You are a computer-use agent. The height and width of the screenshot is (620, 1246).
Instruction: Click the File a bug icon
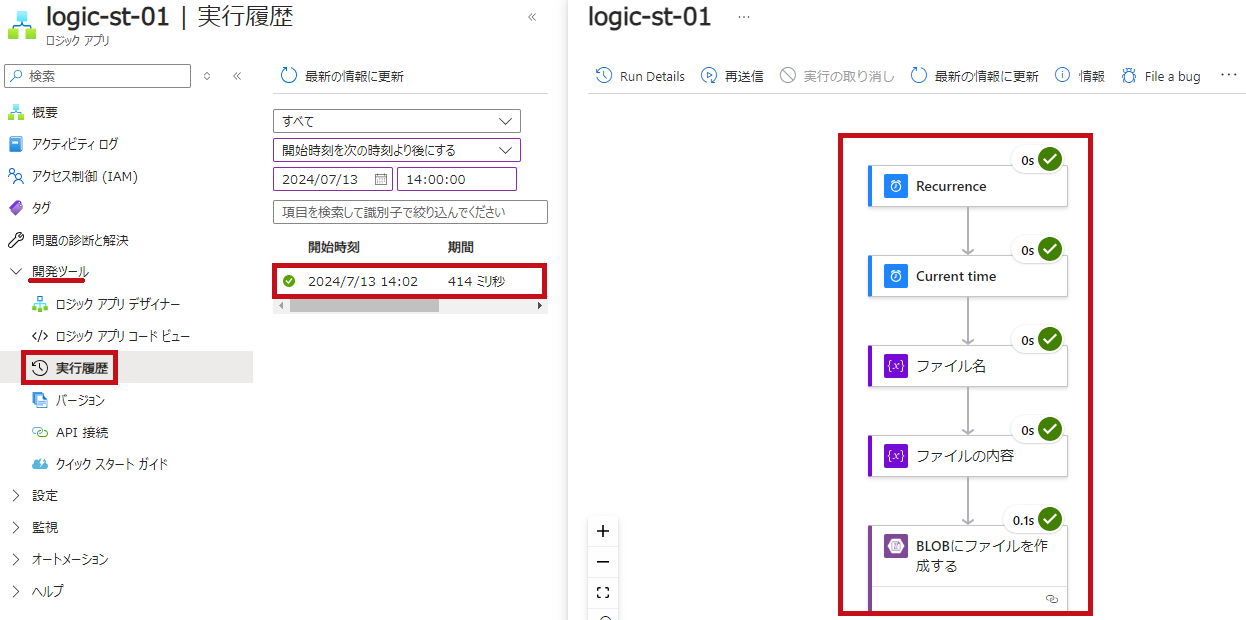1129,75
